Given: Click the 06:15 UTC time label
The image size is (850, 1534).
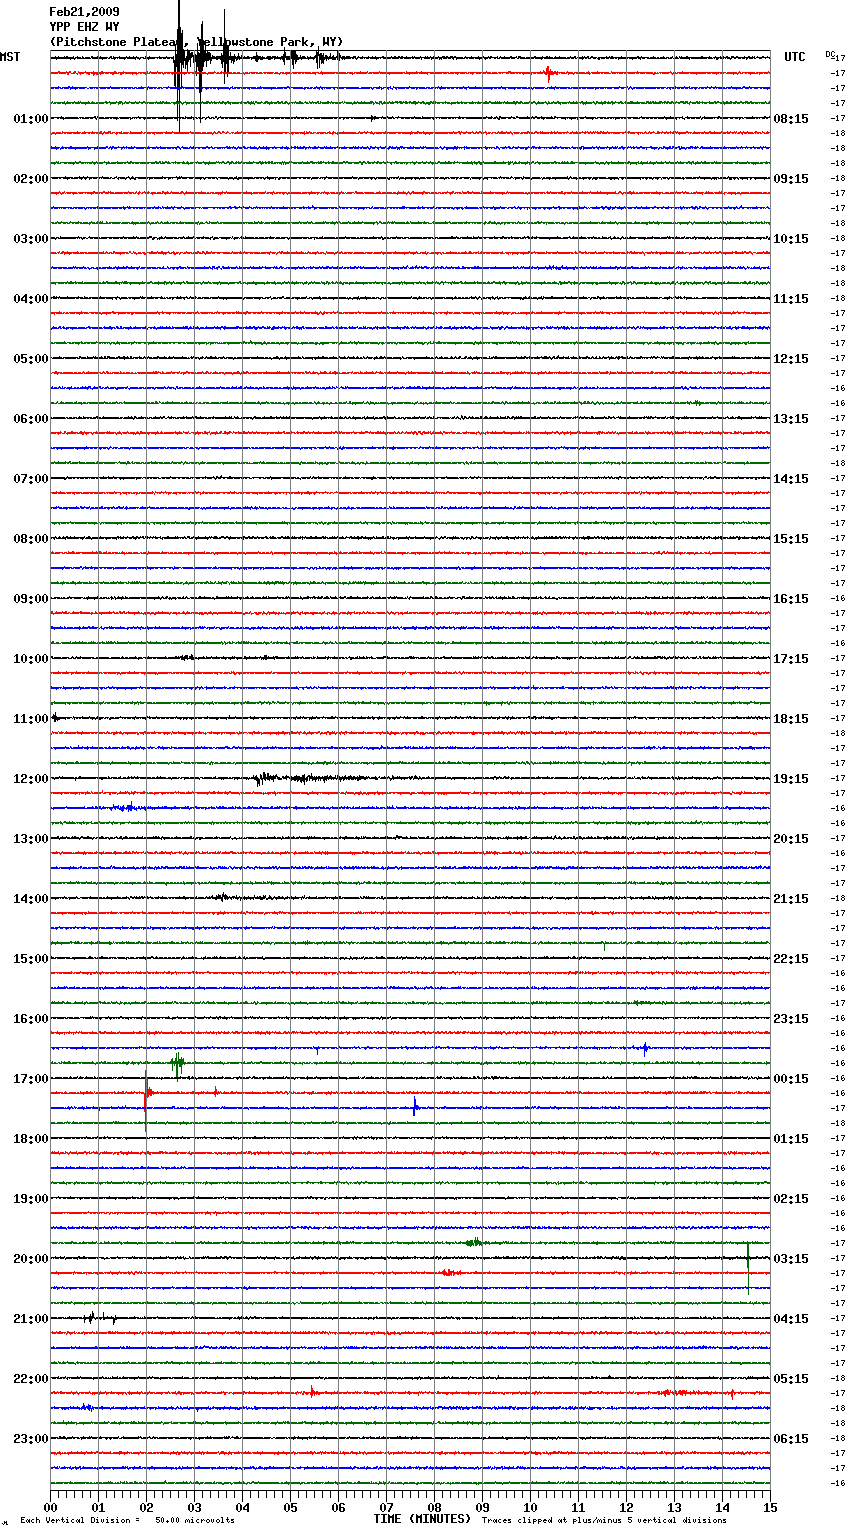Looking at the screenshot, I should [791, 1439].
